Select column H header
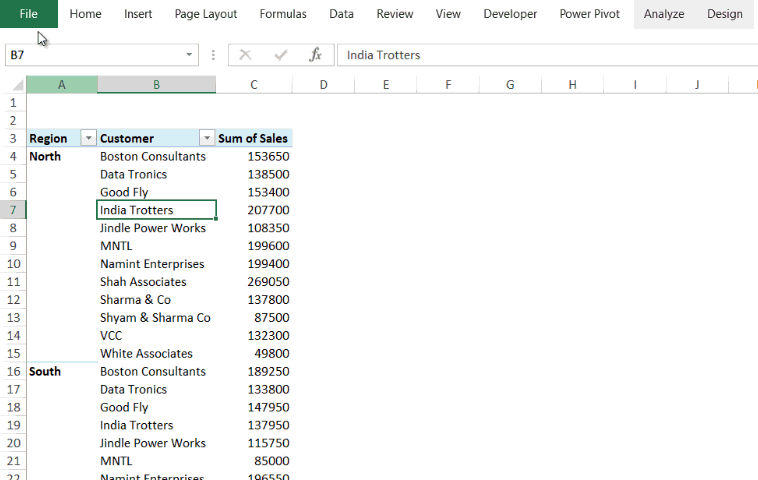Viewport: 758px width, 480px height. coord(572,85)
